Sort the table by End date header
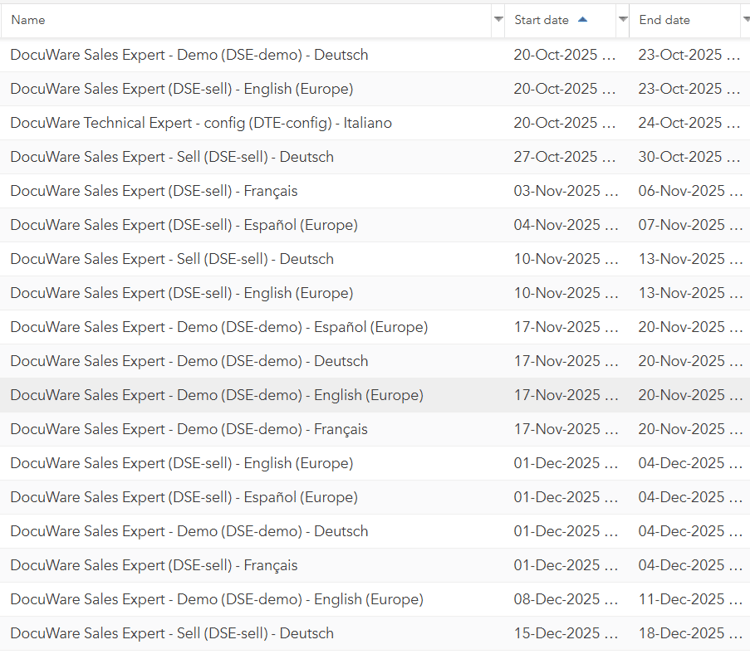Screen dimensions: 750x654 [664, 20]
